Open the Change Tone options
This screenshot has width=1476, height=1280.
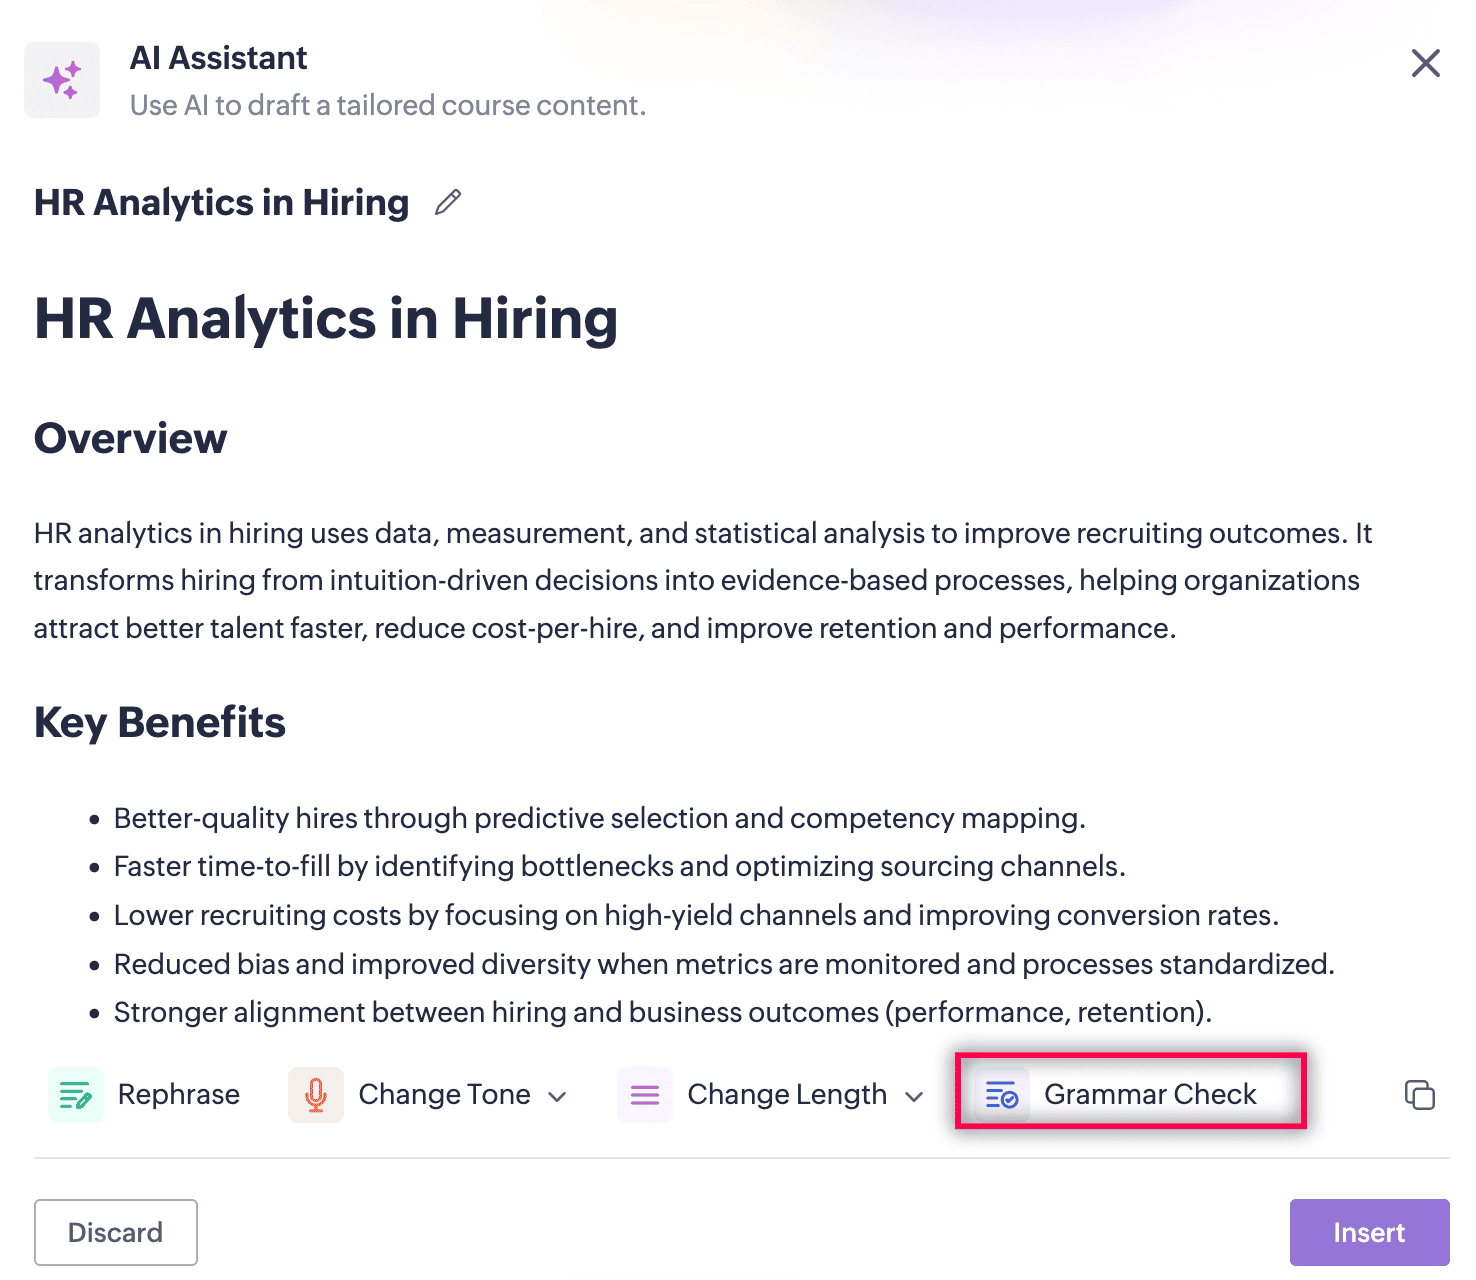click(444, 1095)
